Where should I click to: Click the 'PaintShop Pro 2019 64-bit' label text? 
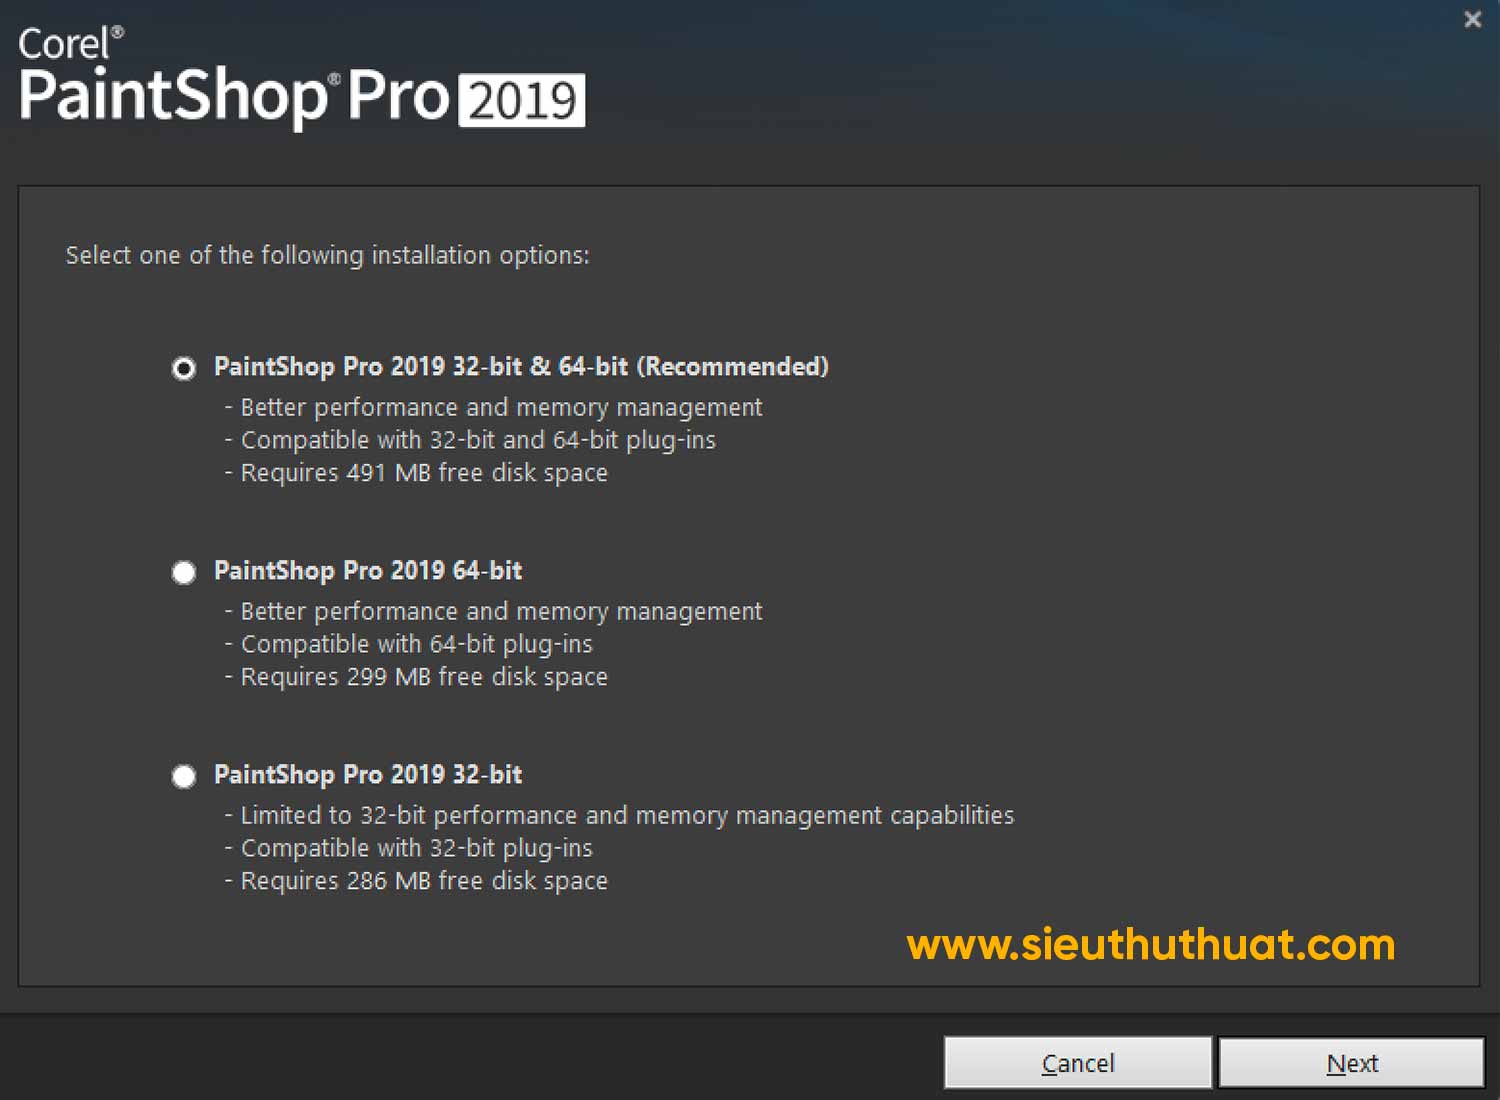[368, 571]
